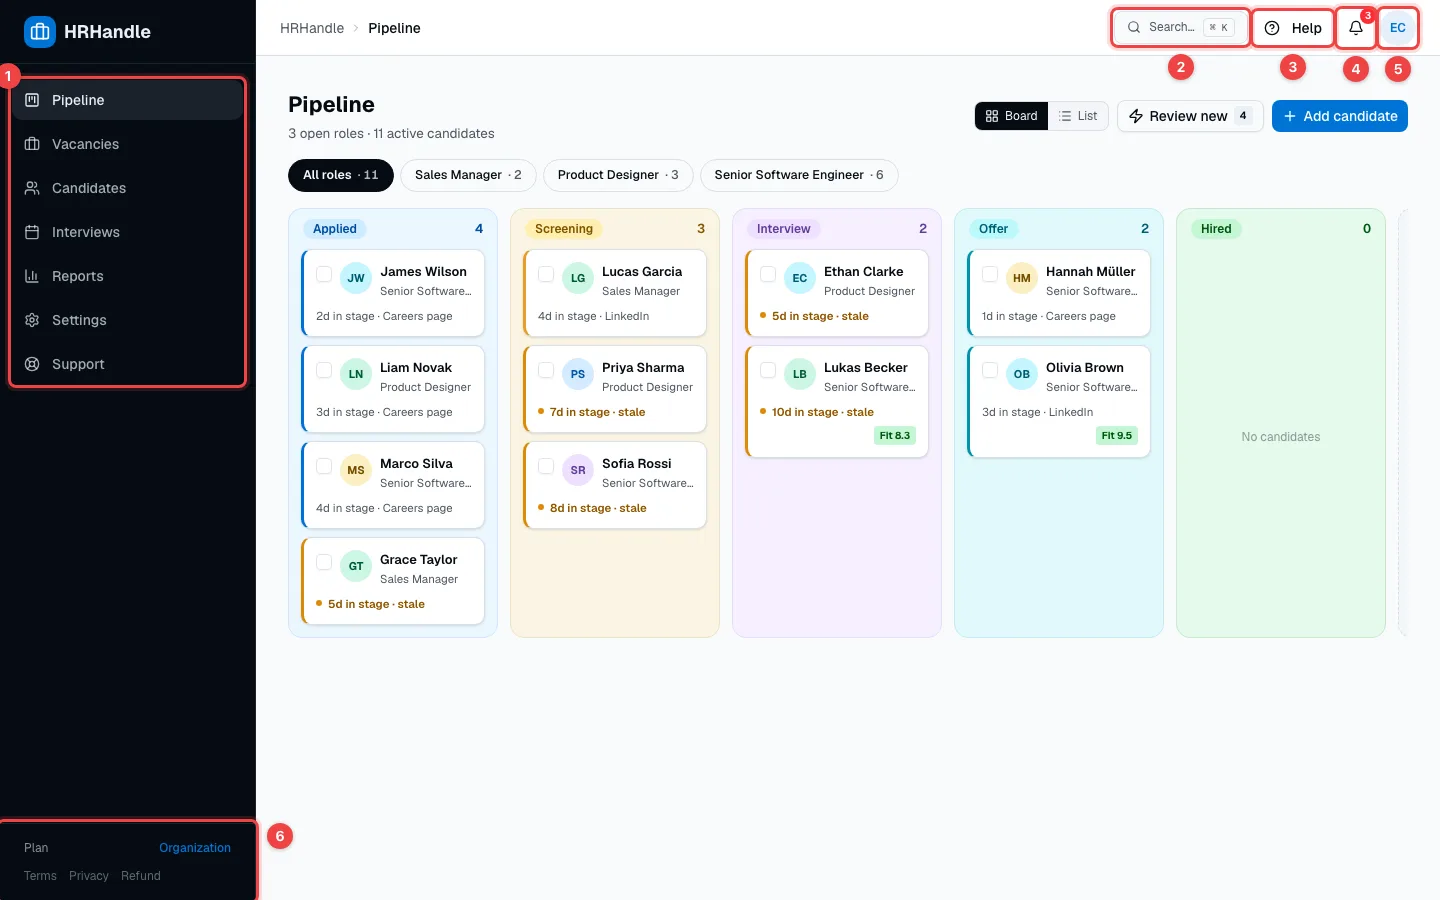Click the Support lifebuoy icon in sidebar
Screen dimensions: 1440x900
pyautogui.click(x=32, y=364)
